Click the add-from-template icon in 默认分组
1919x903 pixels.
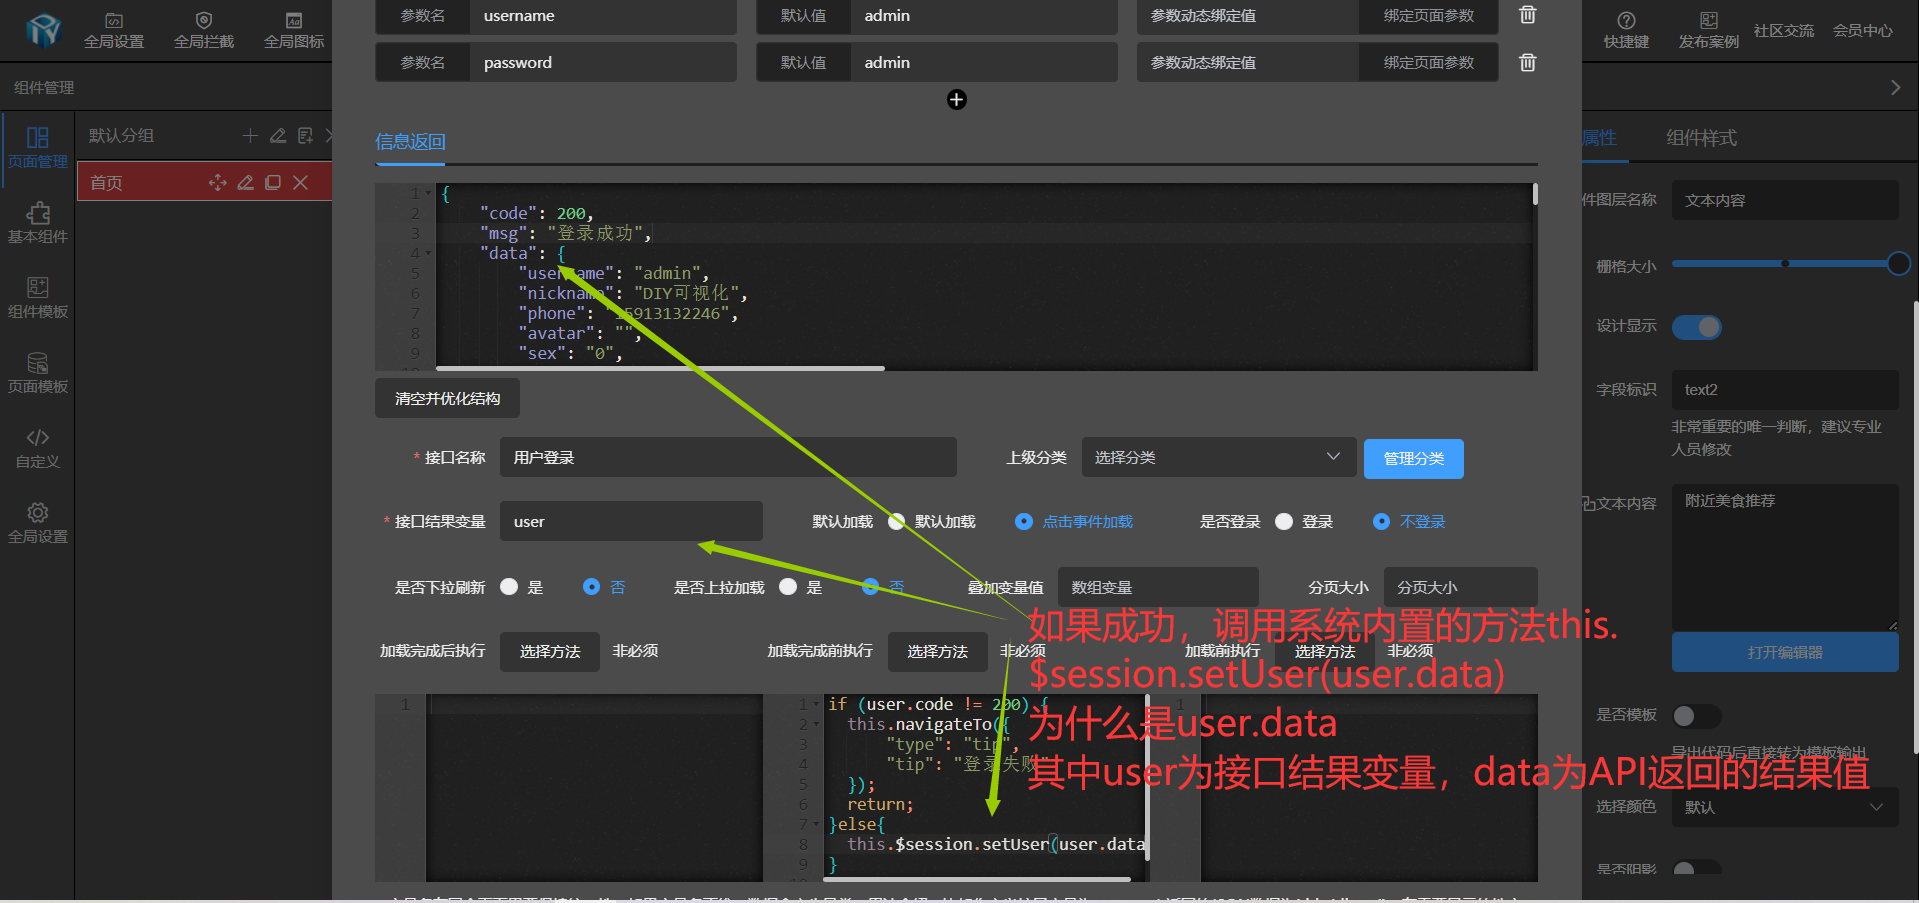tap(306, 135)
